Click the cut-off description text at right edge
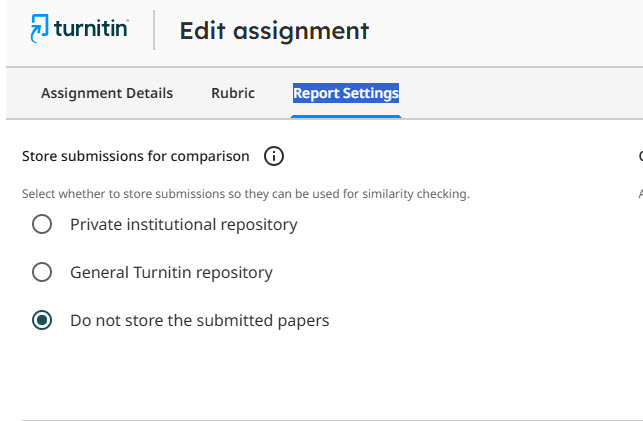 point(639,193)
